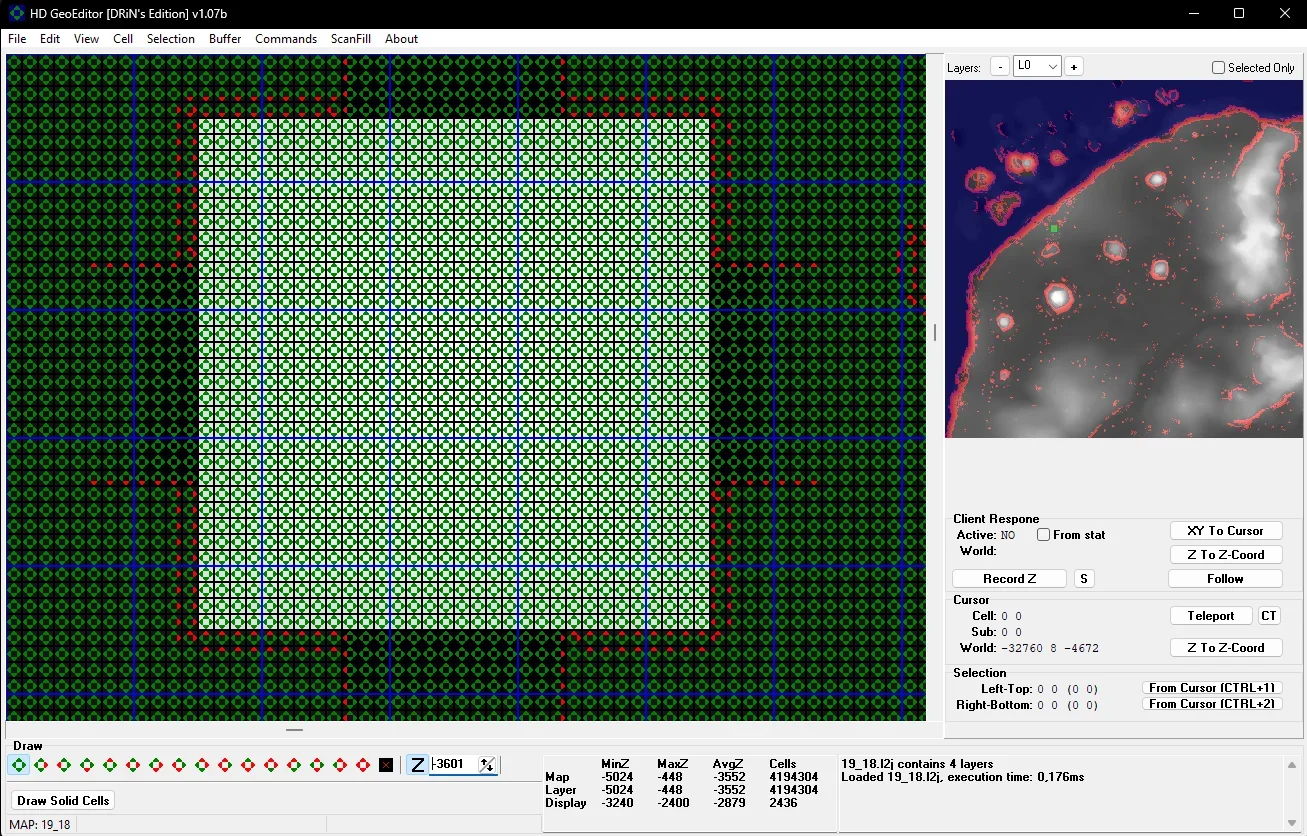Click the Draw Solid Cells button
This screenshot has height=836, width=1307.
(64, 800)
